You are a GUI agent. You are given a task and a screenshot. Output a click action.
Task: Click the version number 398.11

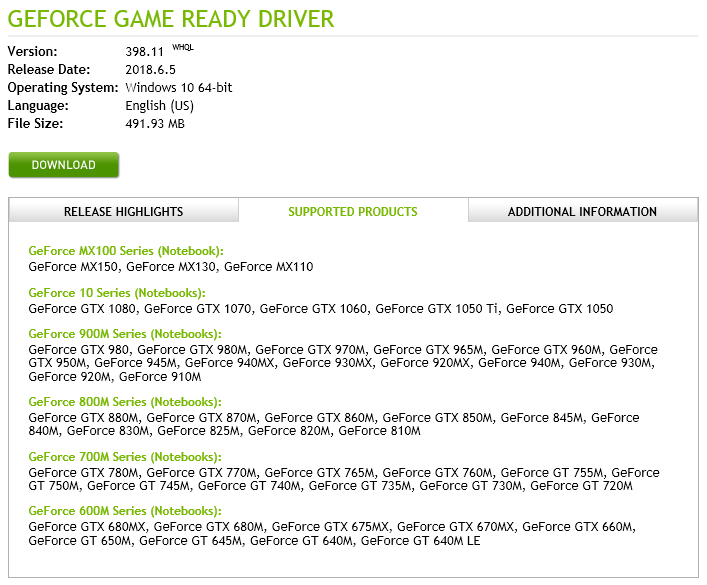(144, 52)
